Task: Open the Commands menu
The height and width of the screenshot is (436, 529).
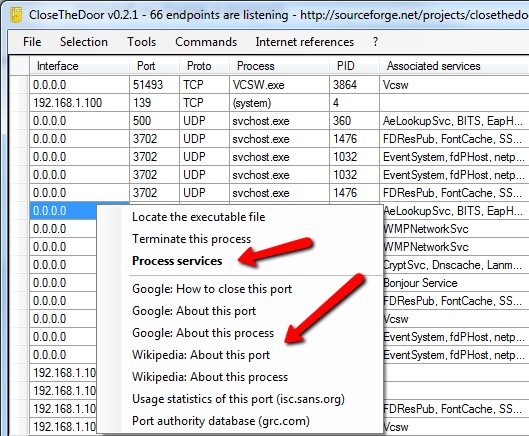Action: (206, 42)
